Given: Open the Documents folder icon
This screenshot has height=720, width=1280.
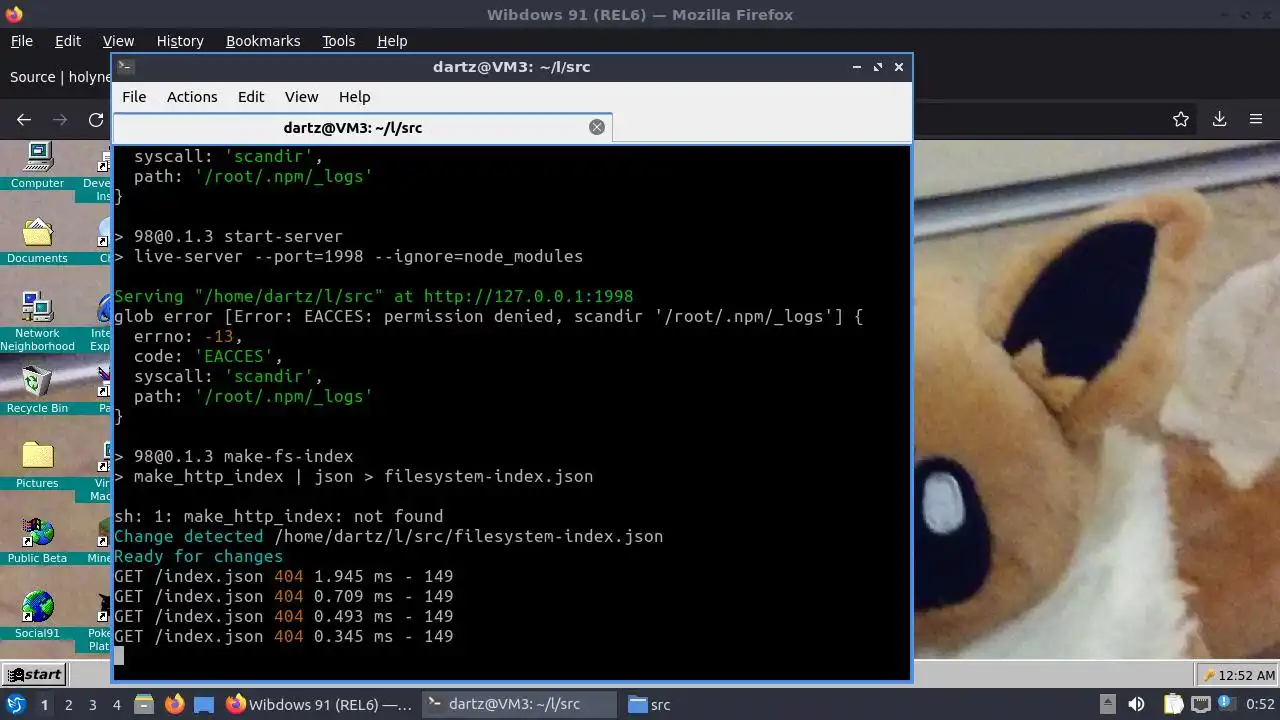Looking at the screenshot, I should tap(37, 239).
